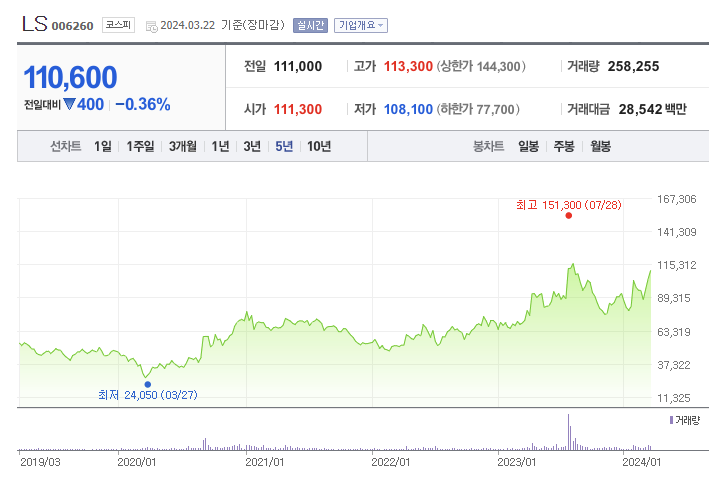Click the 2024/01 axis label
The height and width of the screenshot is (477, 709).
point(642,462)
